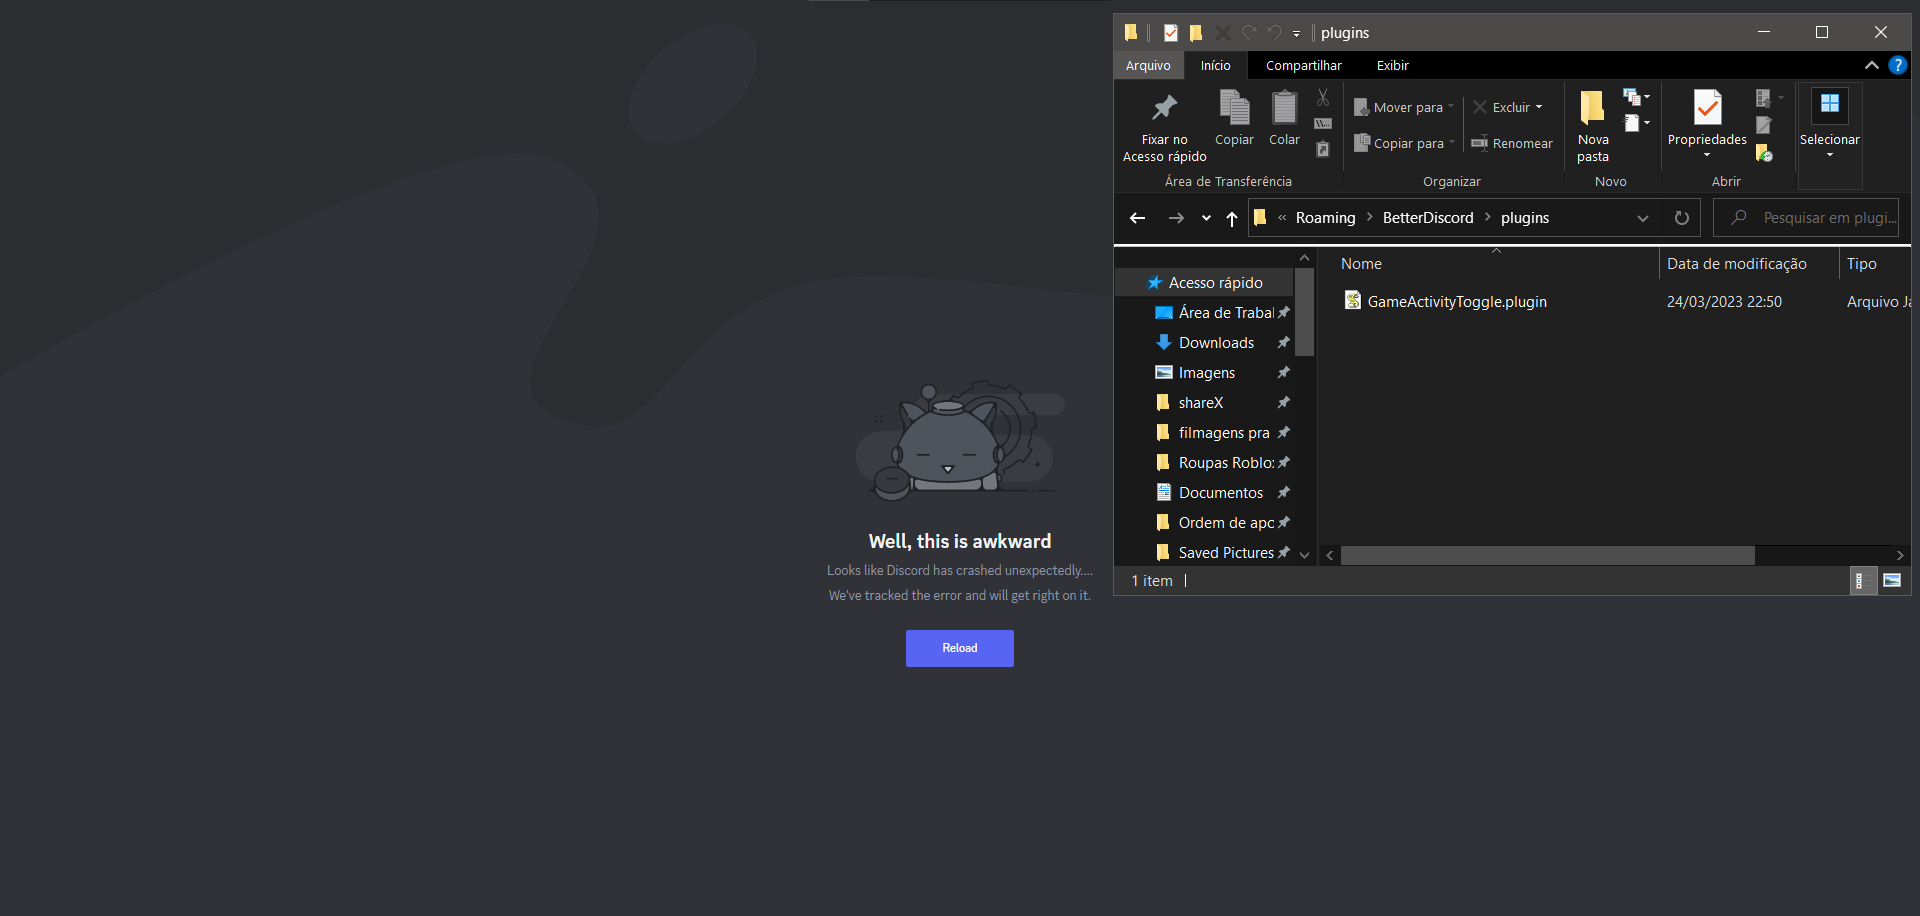Click the scissors cut icon in the ribbon
The height and width of the screenshot is (916, 1920).
tap(1323, 97)
